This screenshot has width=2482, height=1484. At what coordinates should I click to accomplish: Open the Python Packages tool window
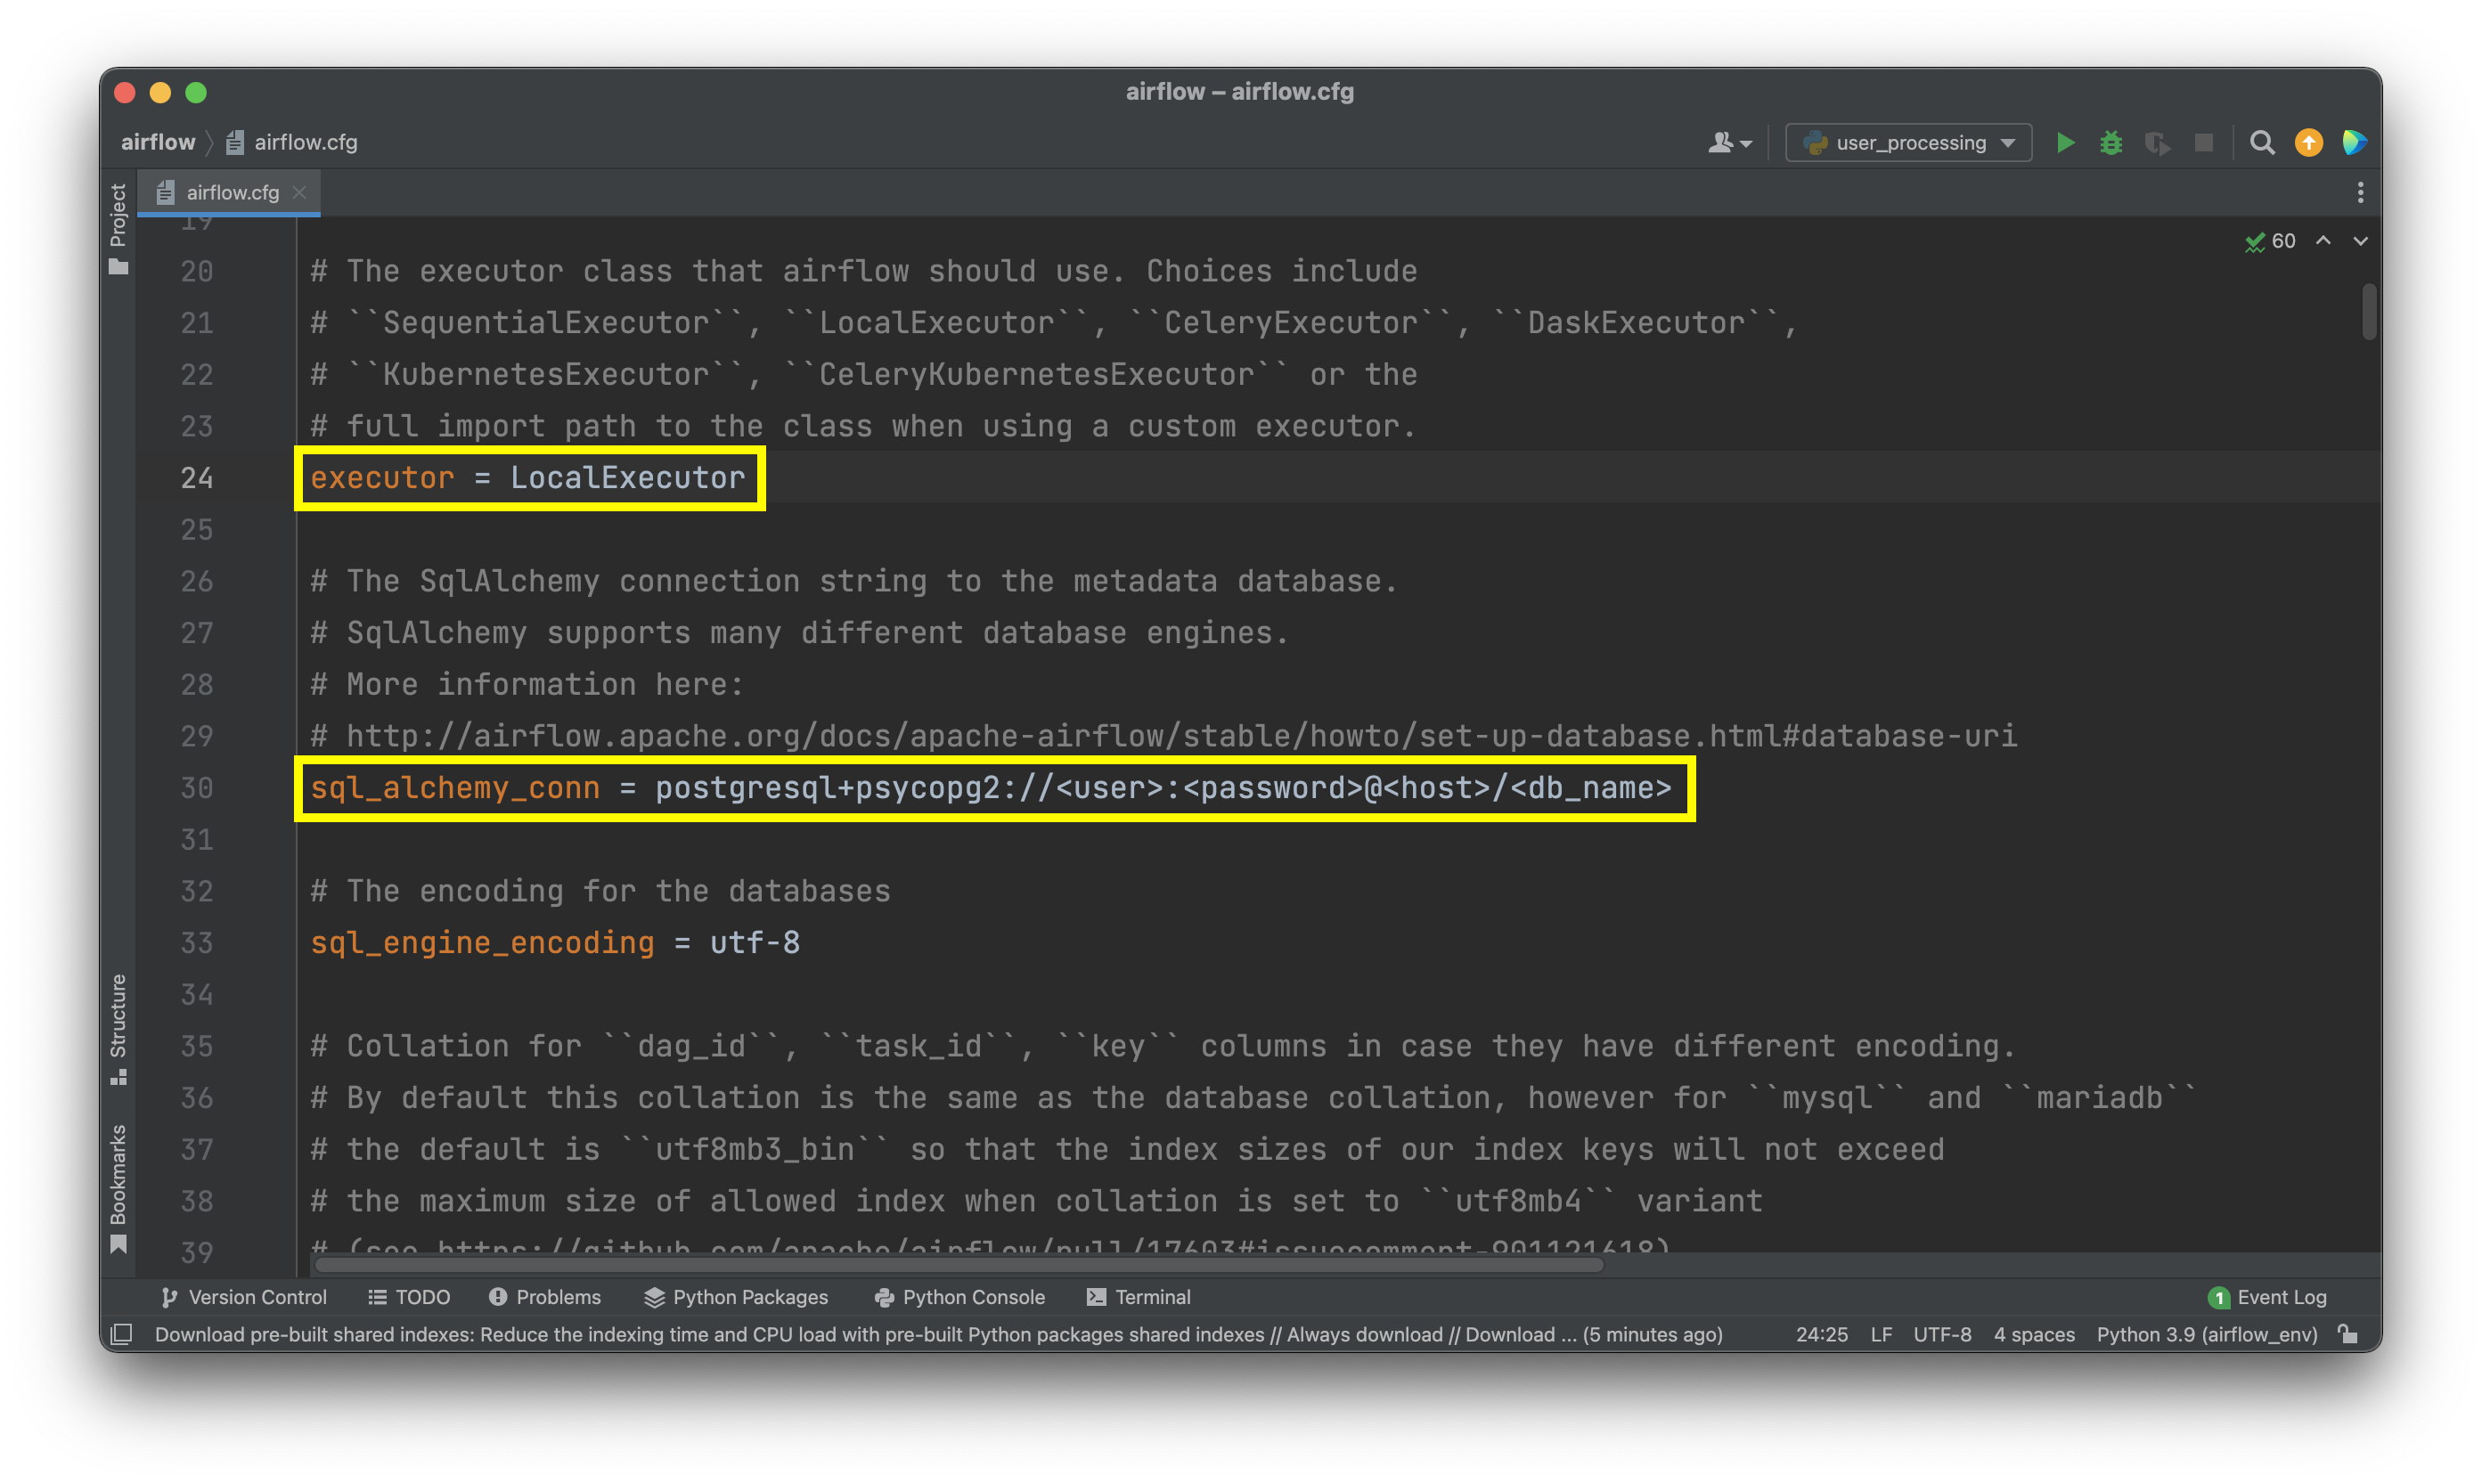[737, 1297]
